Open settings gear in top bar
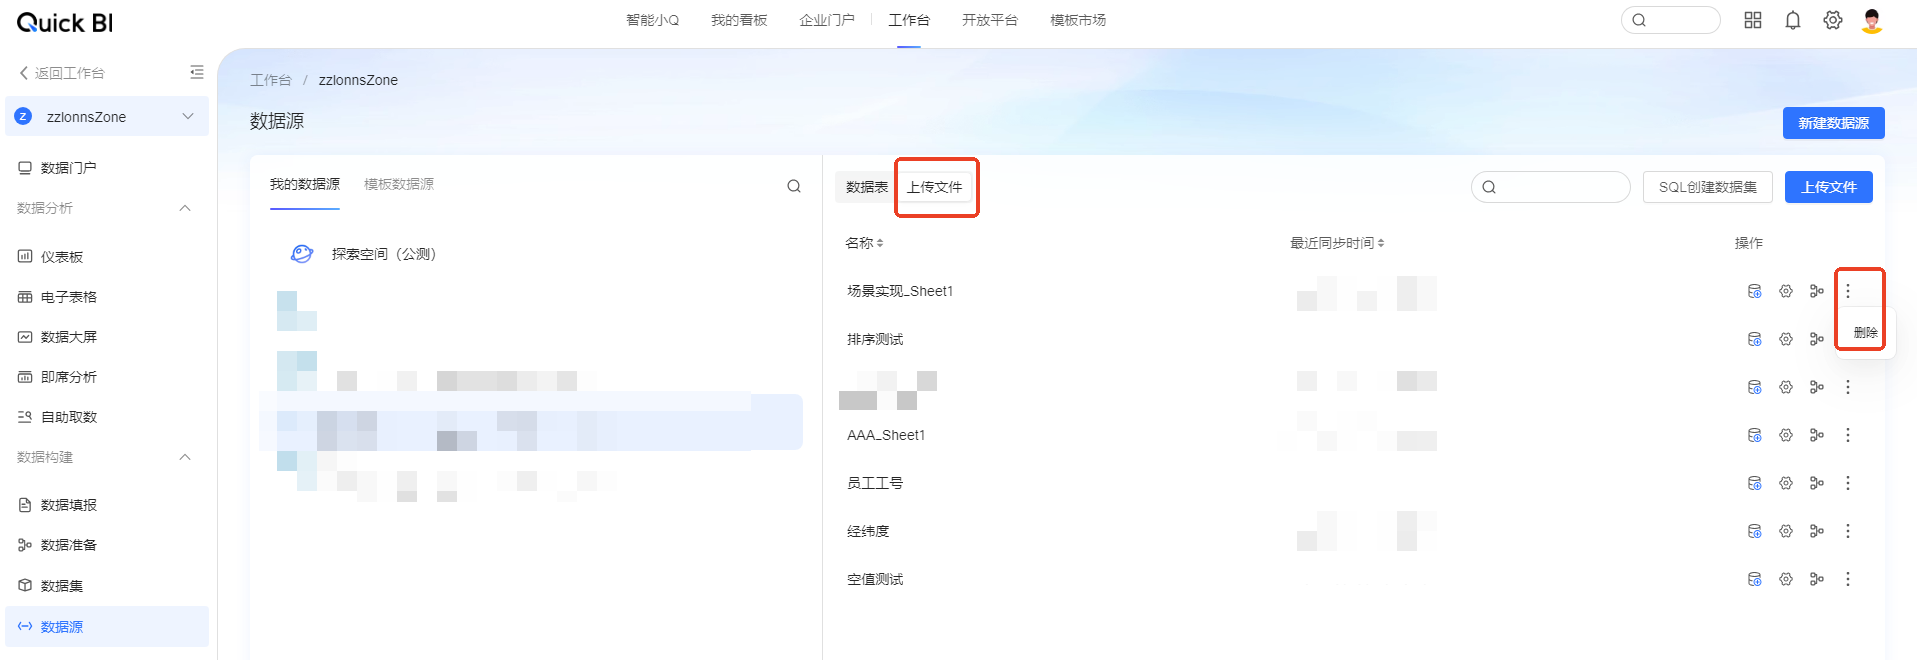Viewport: 1917px width, 660px height. coord(1832,21)
